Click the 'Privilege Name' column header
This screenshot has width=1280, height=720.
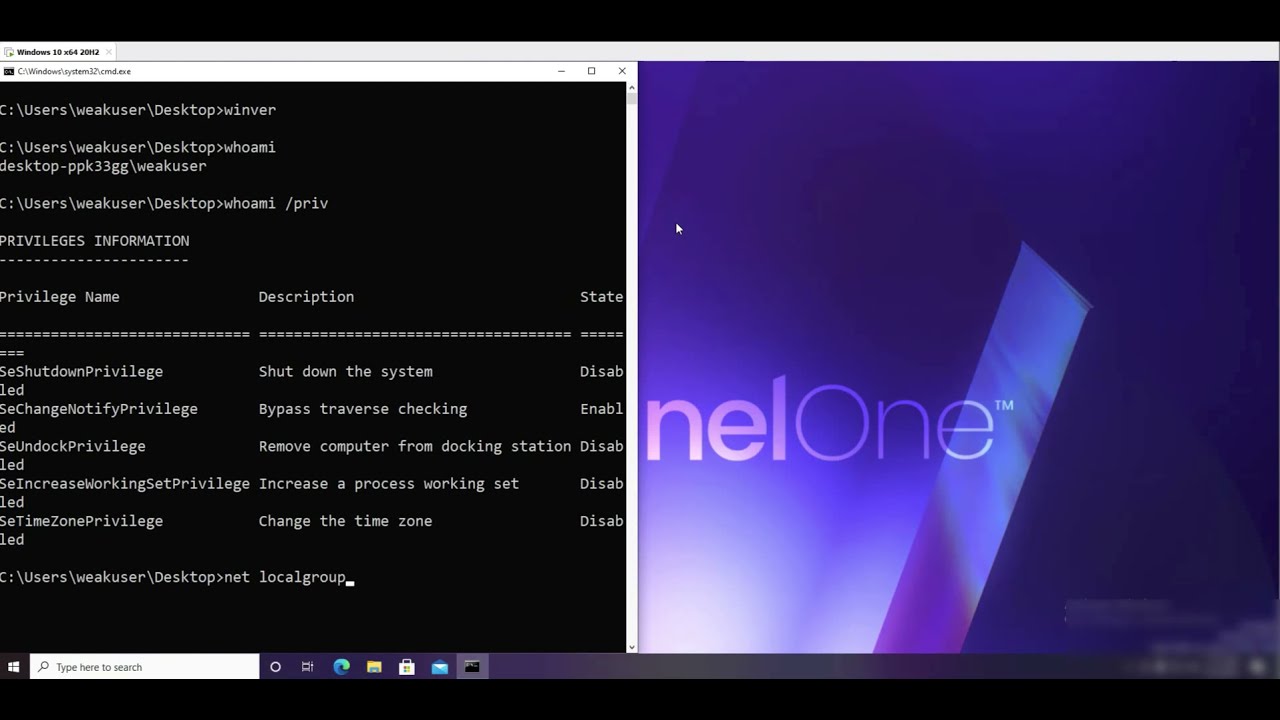59,297
